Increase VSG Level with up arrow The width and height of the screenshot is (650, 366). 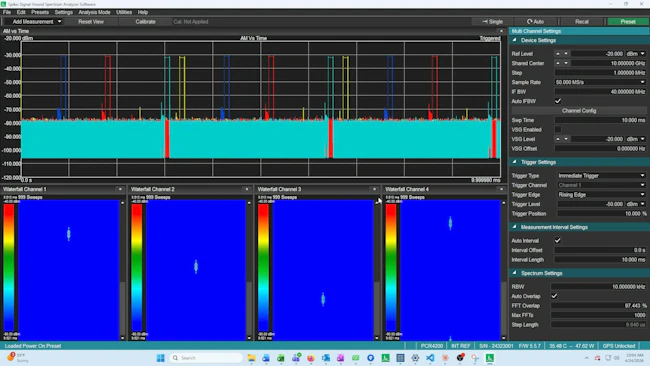[558, 139]
